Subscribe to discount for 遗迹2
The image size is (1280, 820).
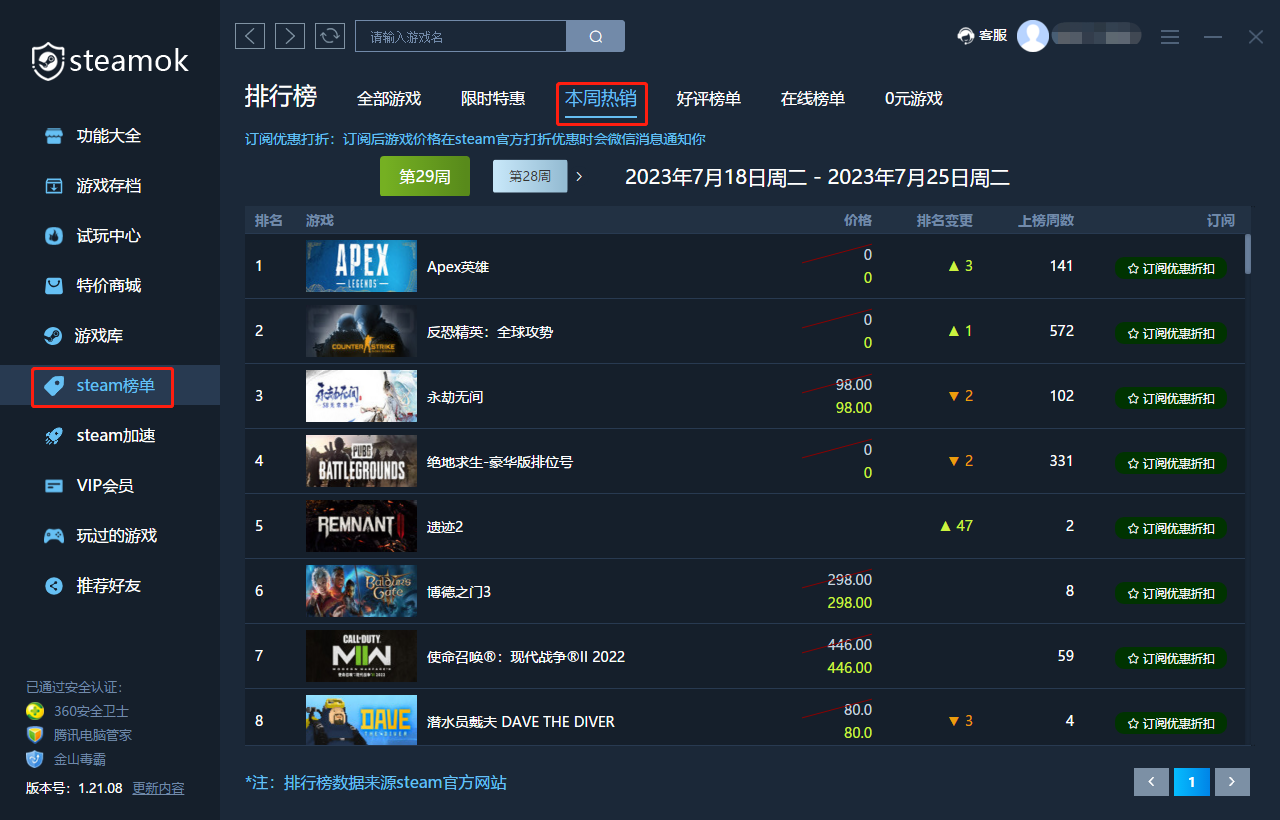click(x=1171, y=528)
